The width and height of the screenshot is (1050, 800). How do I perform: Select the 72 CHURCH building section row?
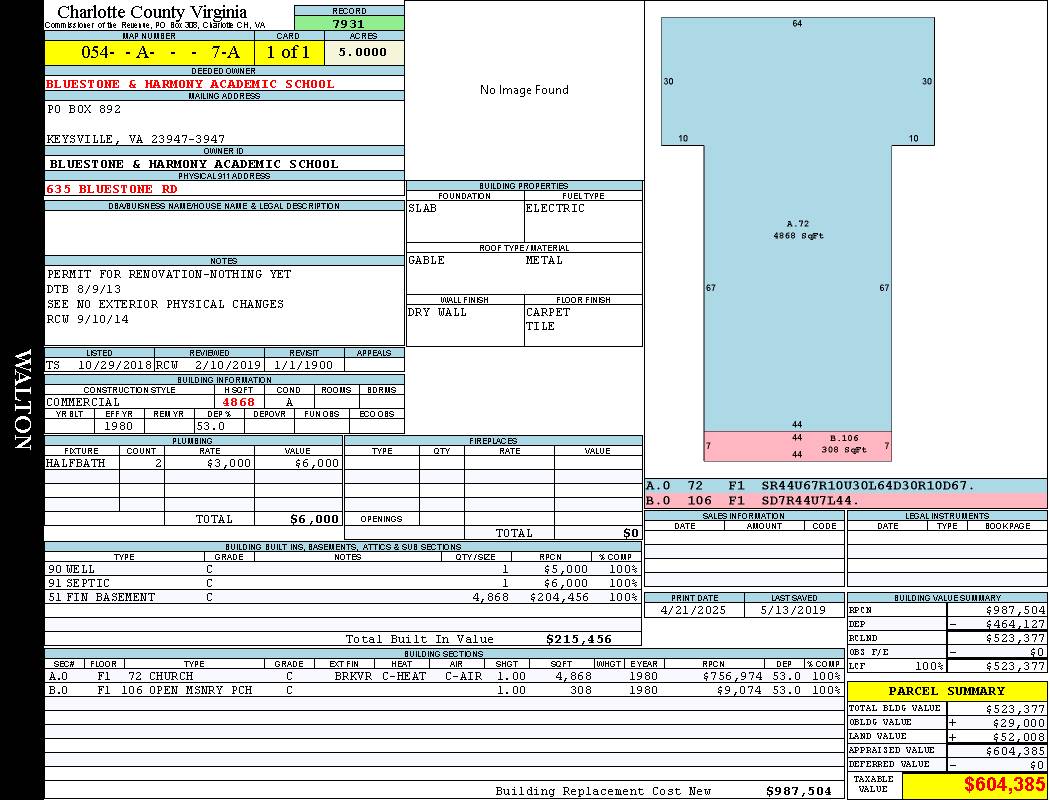pyautogui.click(x=444, y=676)
